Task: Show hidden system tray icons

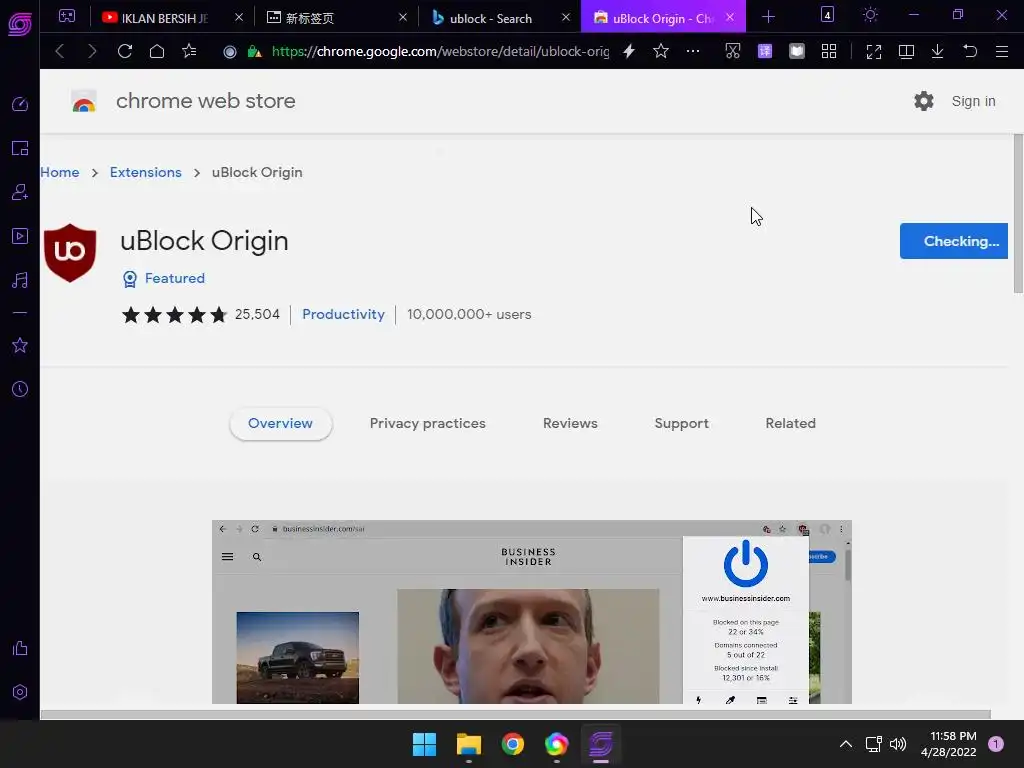Action: click(846, 744)
